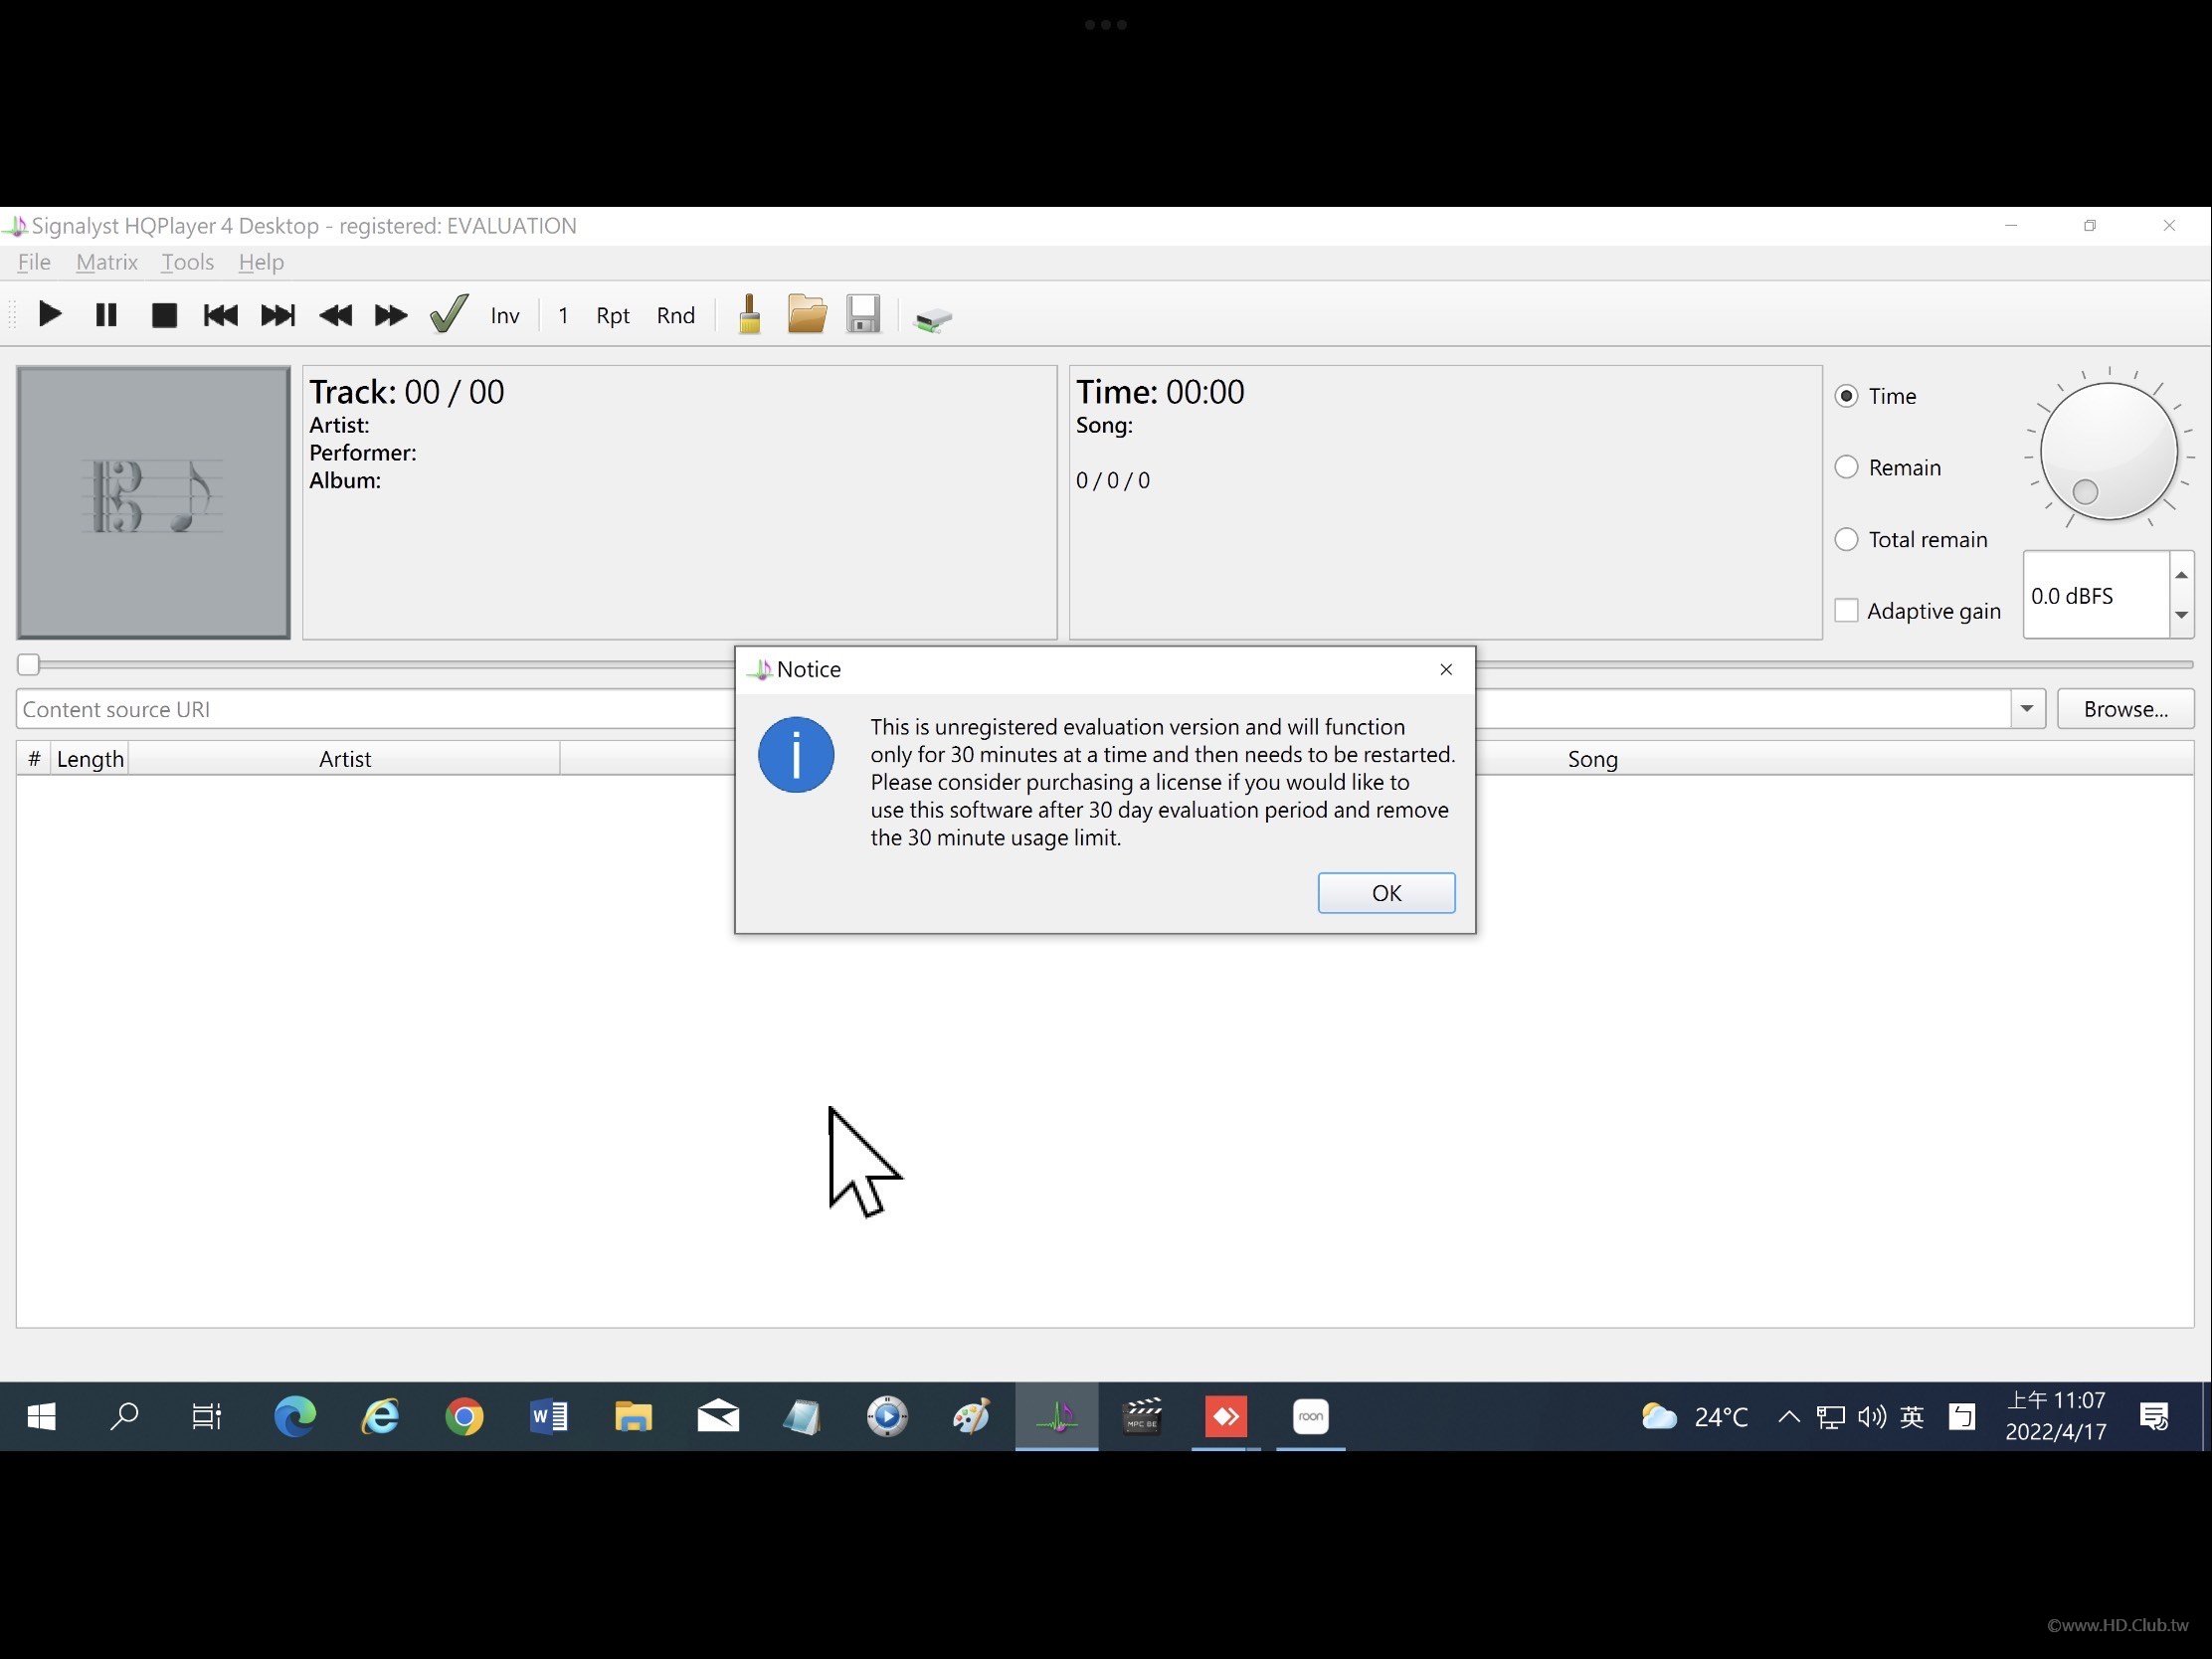Click the track position seek slider handle
Viewport: 2212px width, 1659px height.
pos(28,664)
